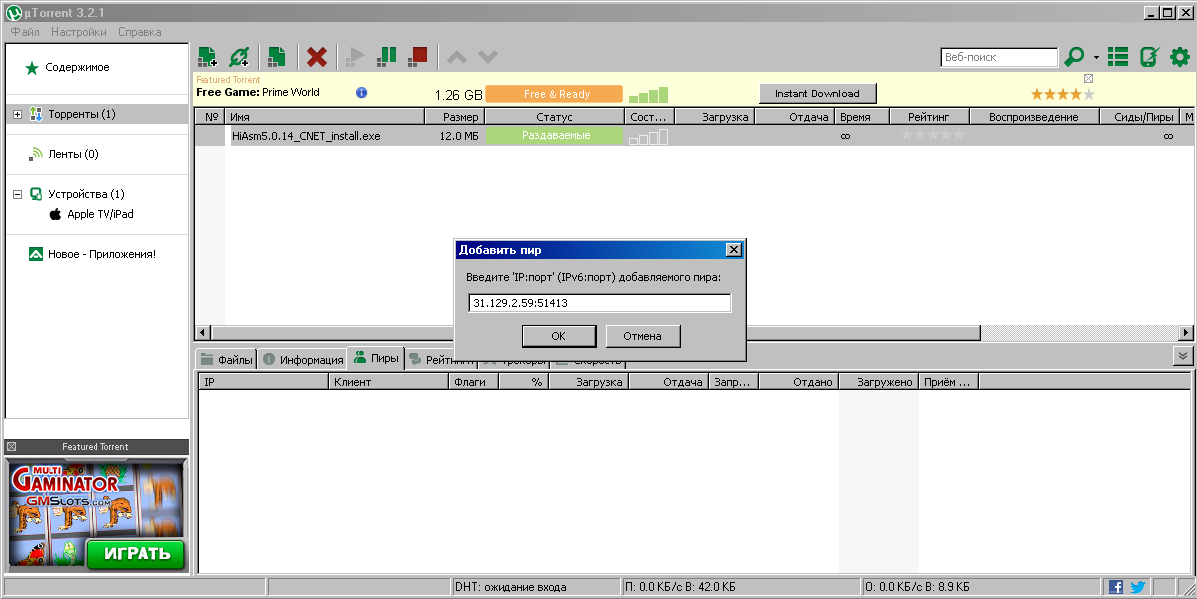Viewport: 1197px width, 599px height.
Task: Click the IP:port input field
Action: click(599, 303)
